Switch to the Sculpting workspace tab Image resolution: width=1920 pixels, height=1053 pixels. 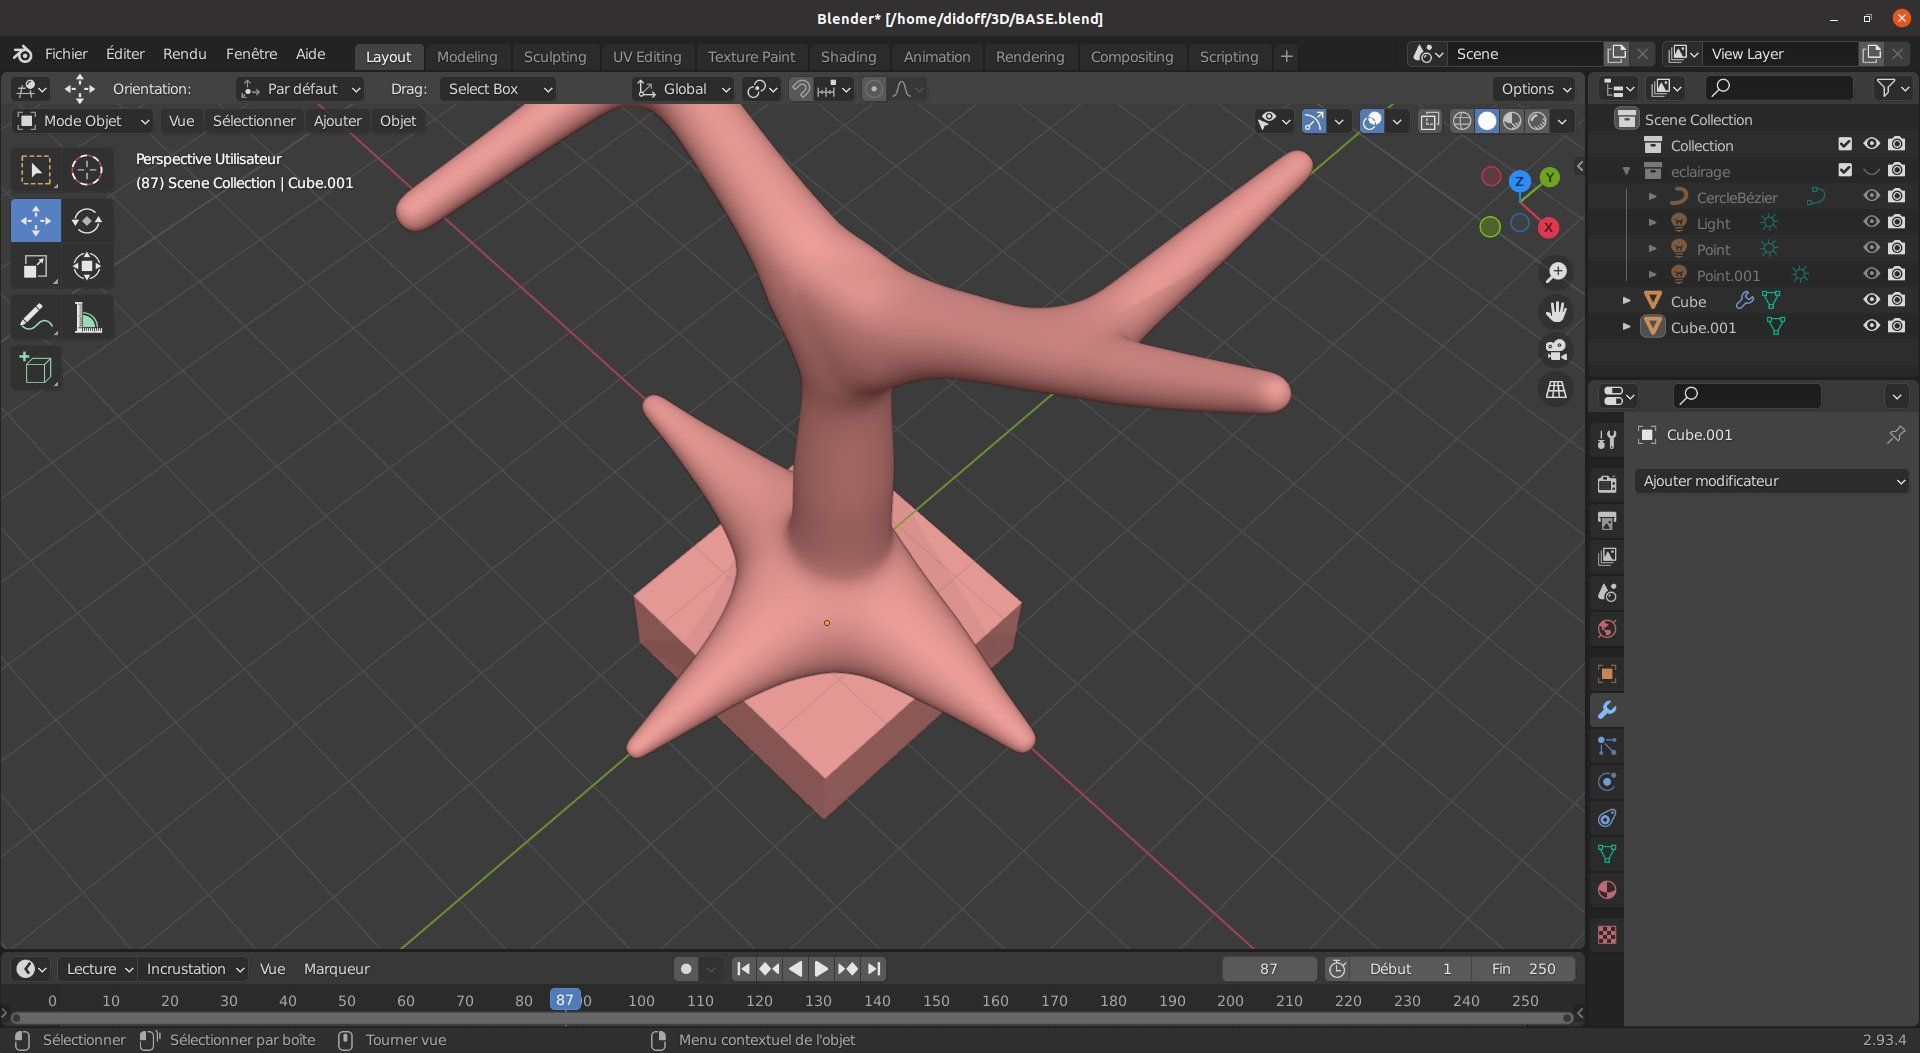click(x=555, y=57)
